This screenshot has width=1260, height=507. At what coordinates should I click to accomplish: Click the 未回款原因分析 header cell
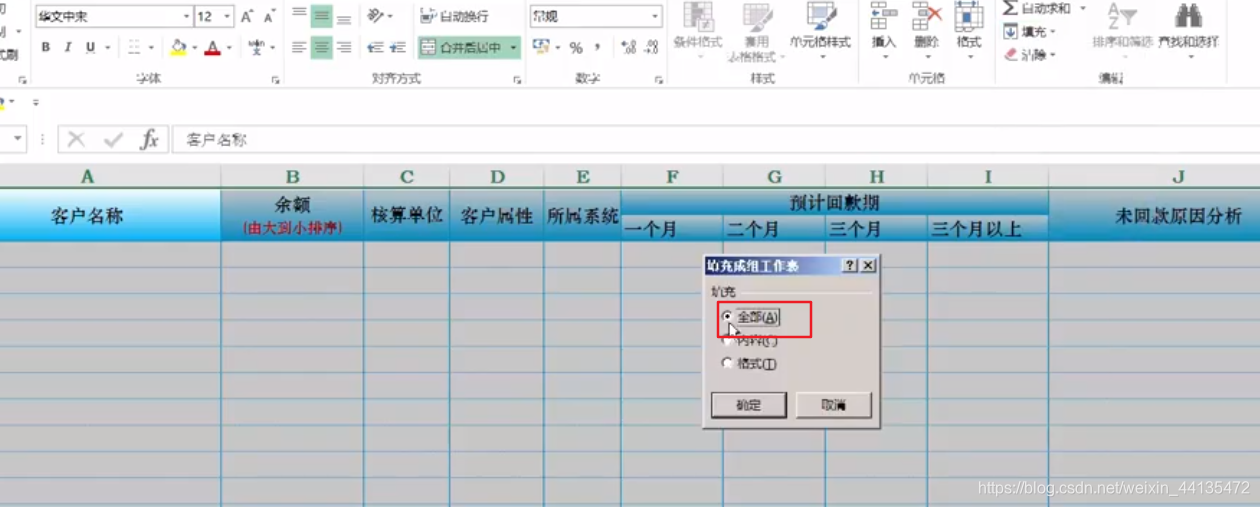(x=1155, y=215)
